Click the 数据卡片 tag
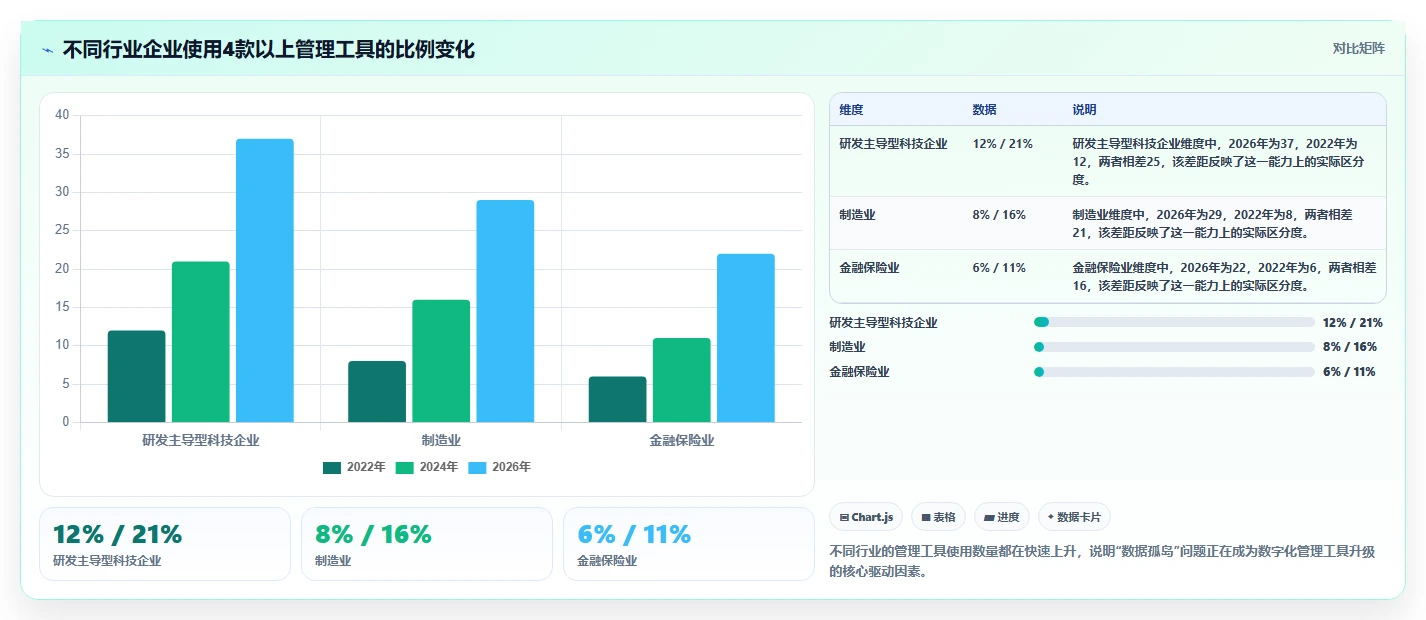 [1074, 517]
